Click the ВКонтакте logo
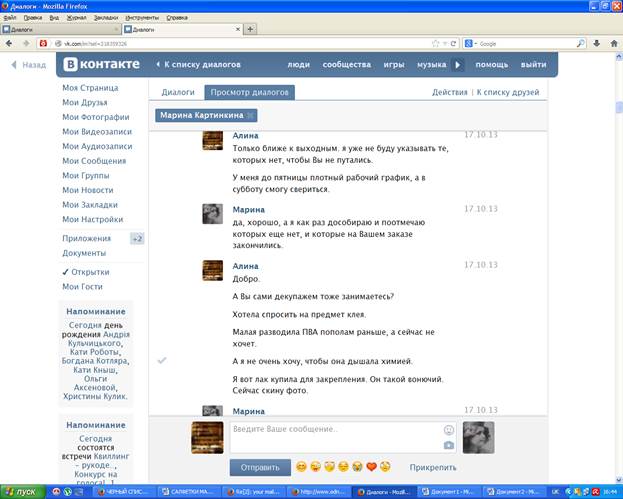The width and height of the screenshot is (623, 499). (x=102, y=64)
